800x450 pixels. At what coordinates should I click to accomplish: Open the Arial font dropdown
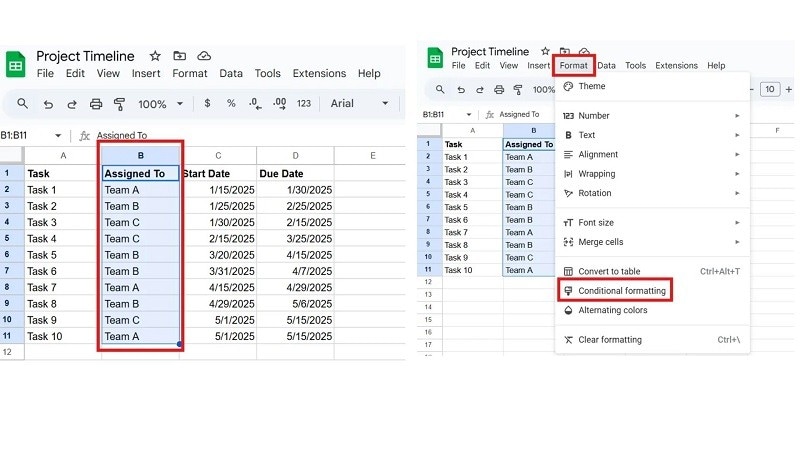[359, 104]
